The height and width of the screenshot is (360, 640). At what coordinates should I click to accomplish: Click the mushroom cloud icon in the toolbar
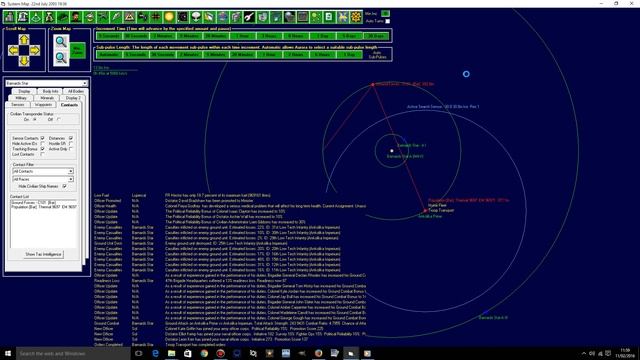coord(196,17)
